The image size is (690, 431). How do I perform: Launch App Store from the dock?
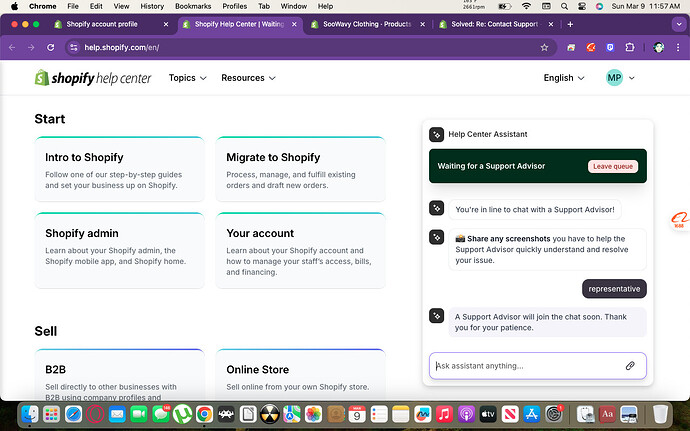(x=532, y=414)
